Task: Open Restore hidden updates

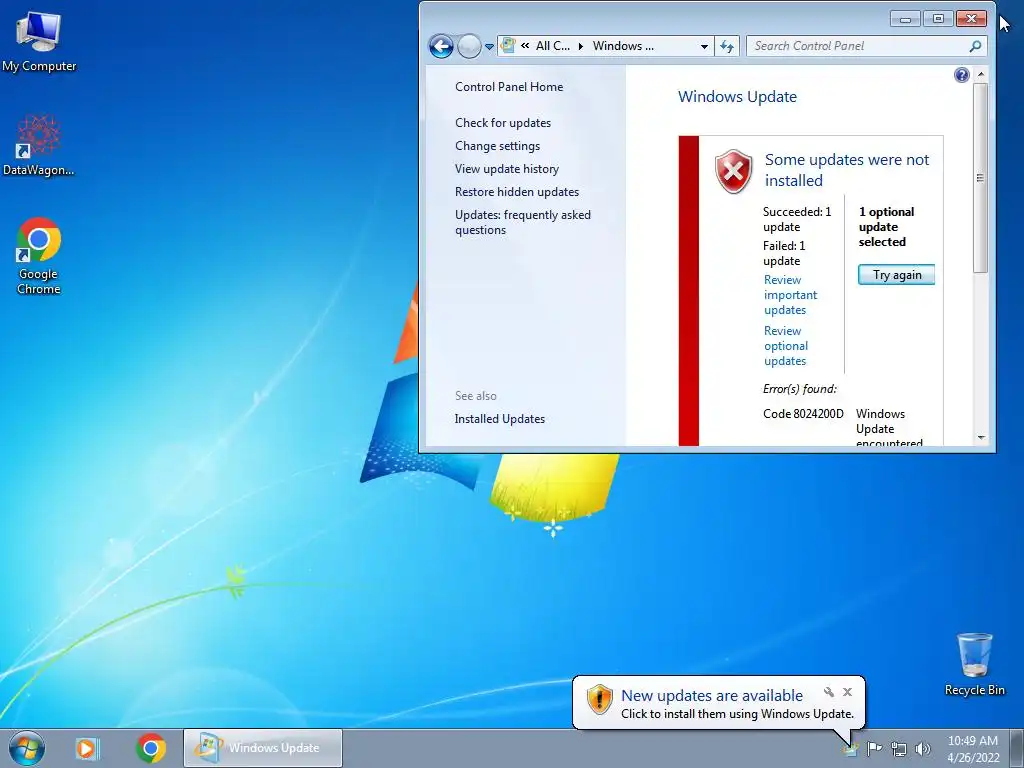Action: (517, 192)
